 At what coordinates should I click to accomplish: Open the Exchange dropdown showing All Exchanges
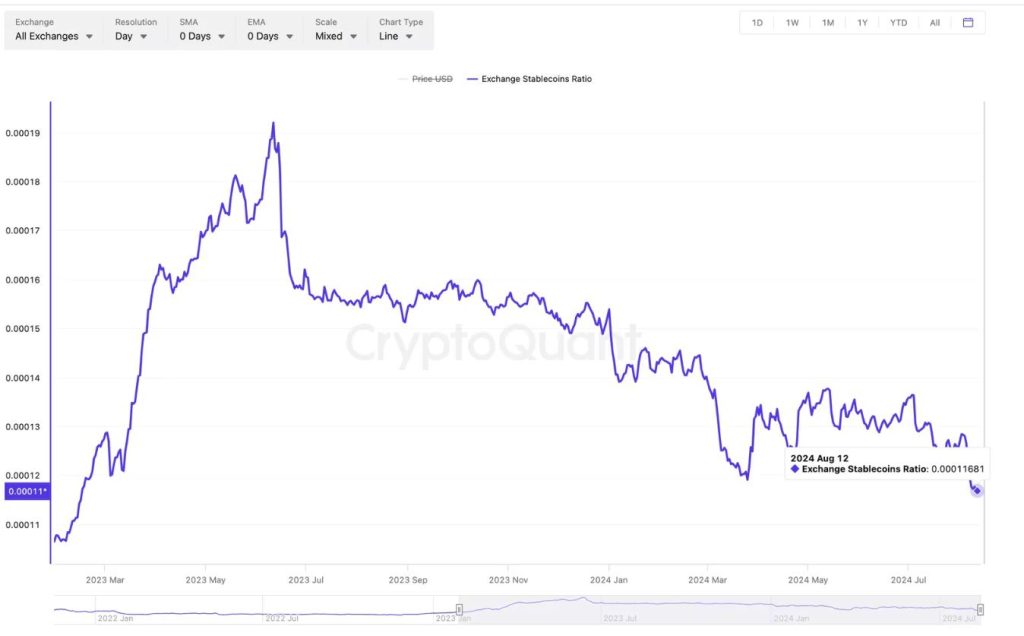coord(52,35)
